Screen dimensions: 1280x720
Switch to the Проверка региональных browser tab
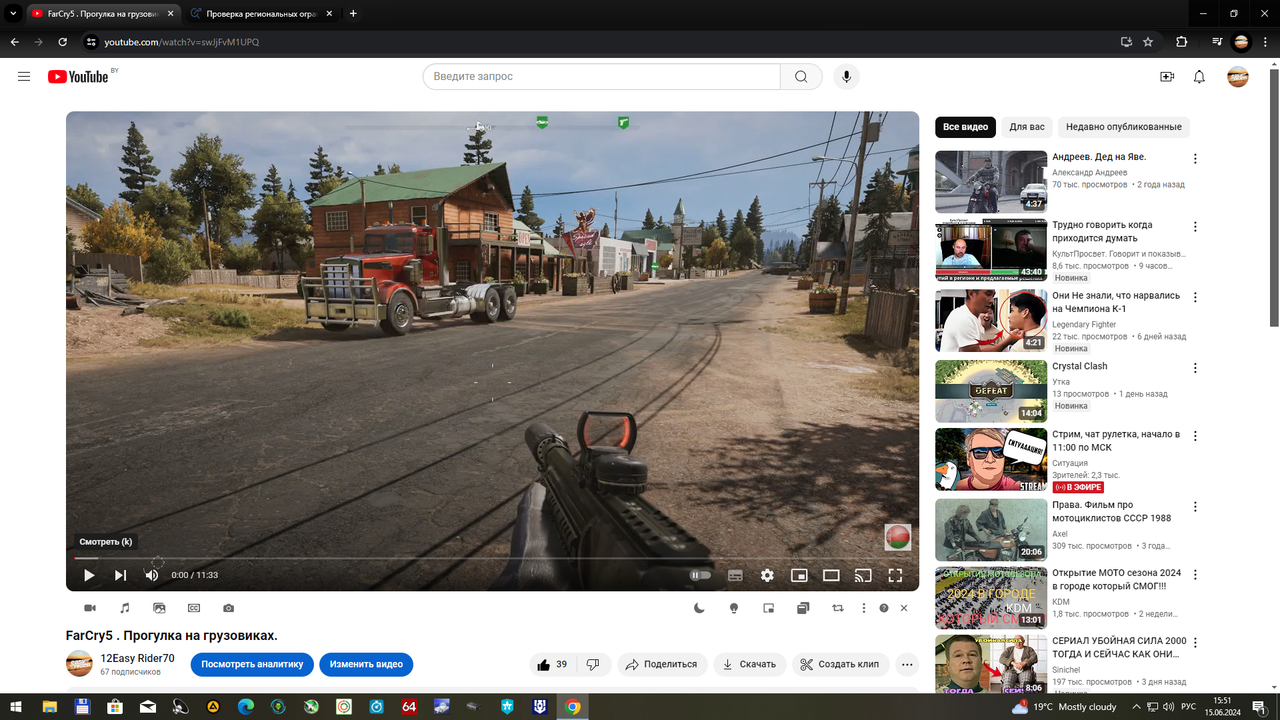(x=260, y=14)
